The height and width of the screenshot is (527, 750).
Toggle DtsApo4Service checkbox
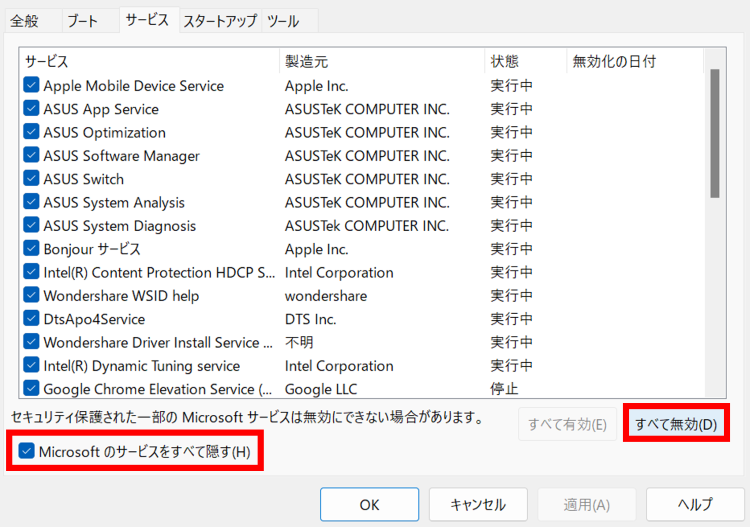31,318
